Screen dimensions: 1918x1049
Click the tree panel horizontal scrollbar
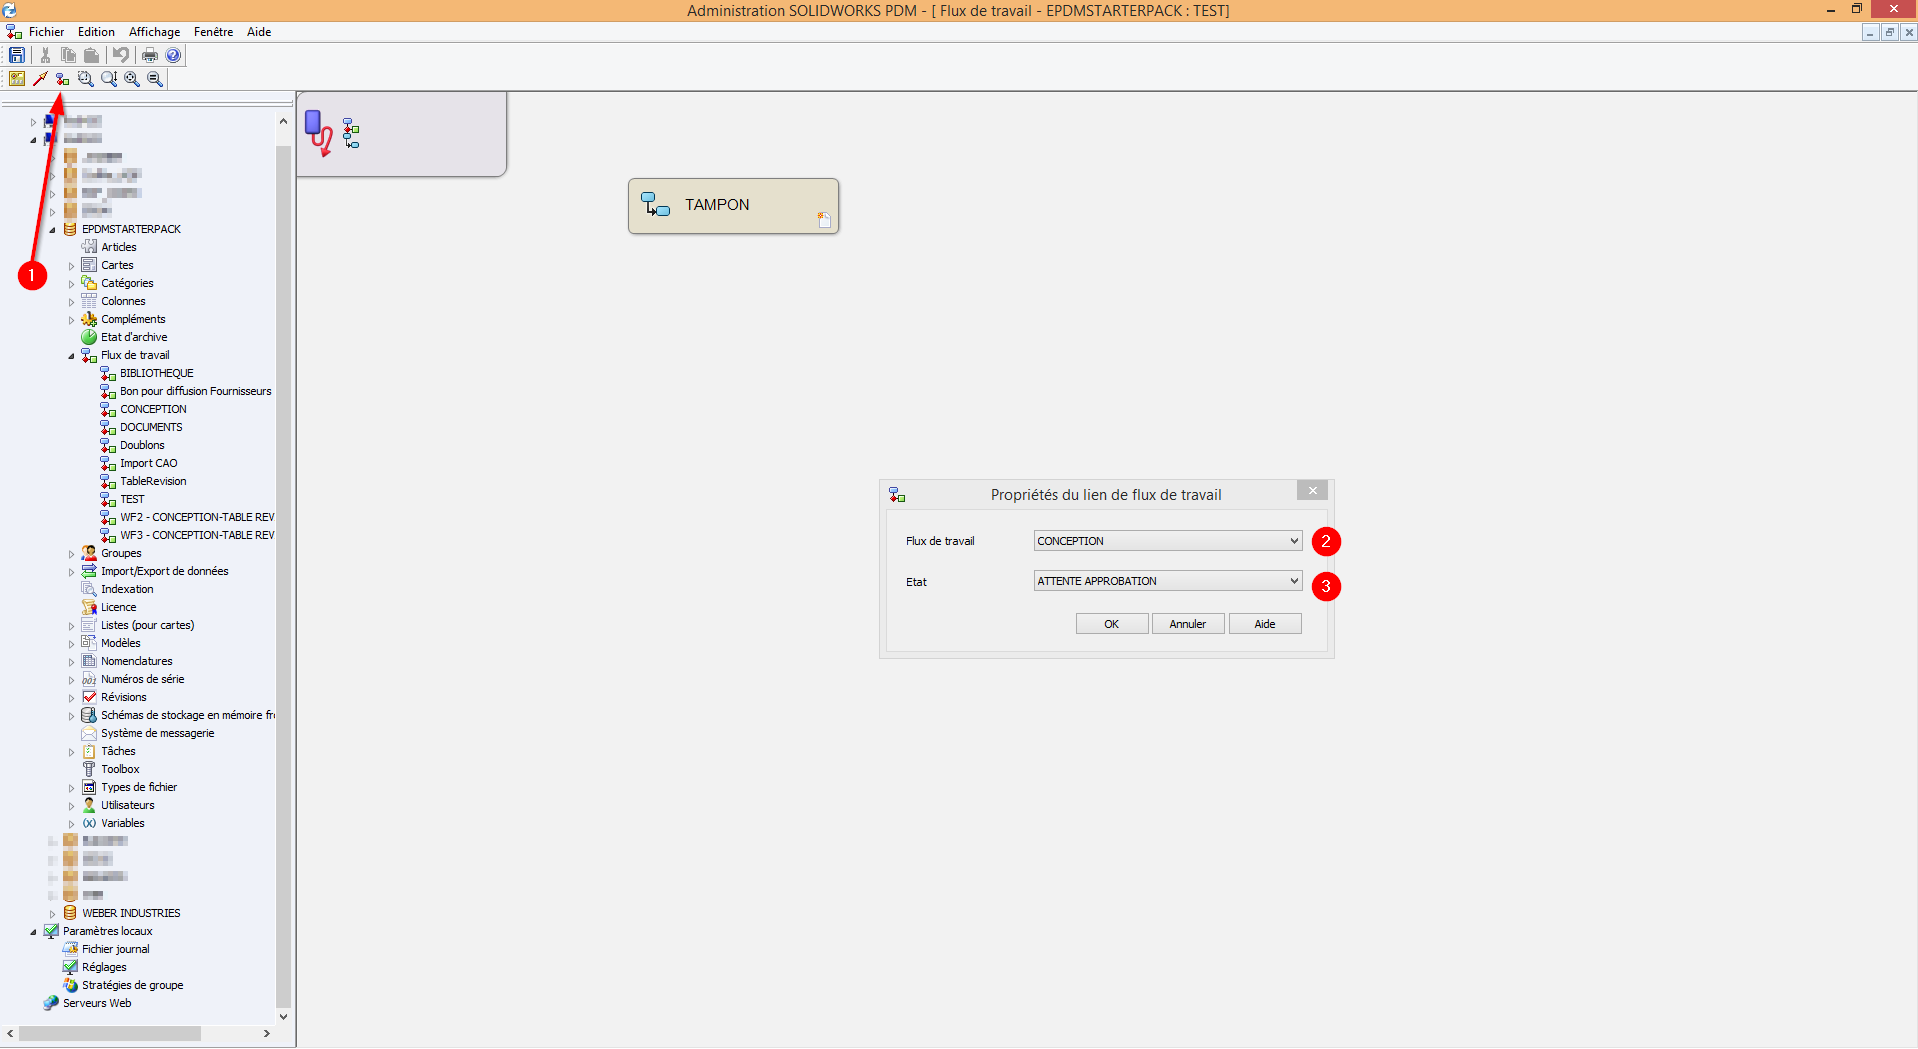(x=110, y=1033)
